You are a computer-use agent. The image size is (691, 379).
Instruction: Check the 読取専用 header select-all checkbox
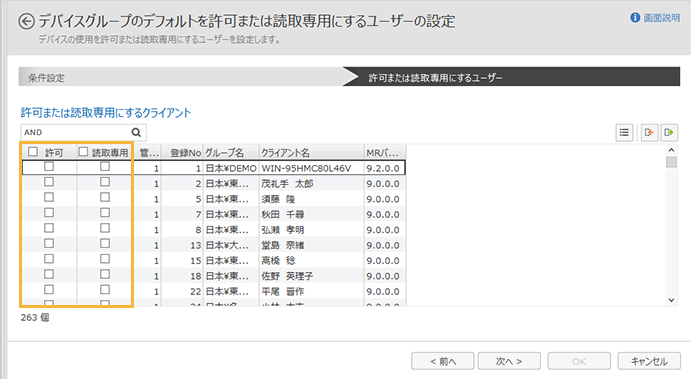[x=83, y=152]
